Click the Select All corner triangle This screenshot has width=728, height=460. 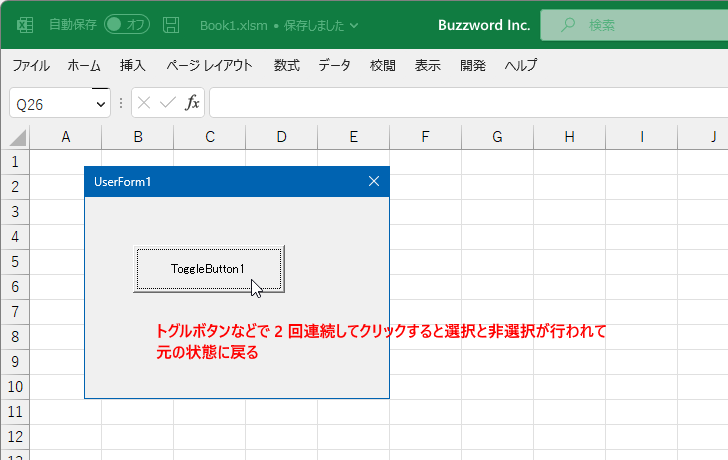point(18,137)
